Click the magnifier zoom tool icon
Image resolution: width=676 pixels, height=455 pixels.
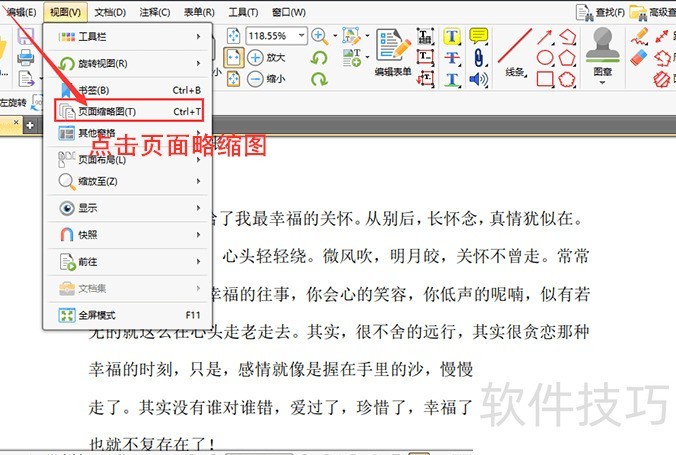click(319, 36)
